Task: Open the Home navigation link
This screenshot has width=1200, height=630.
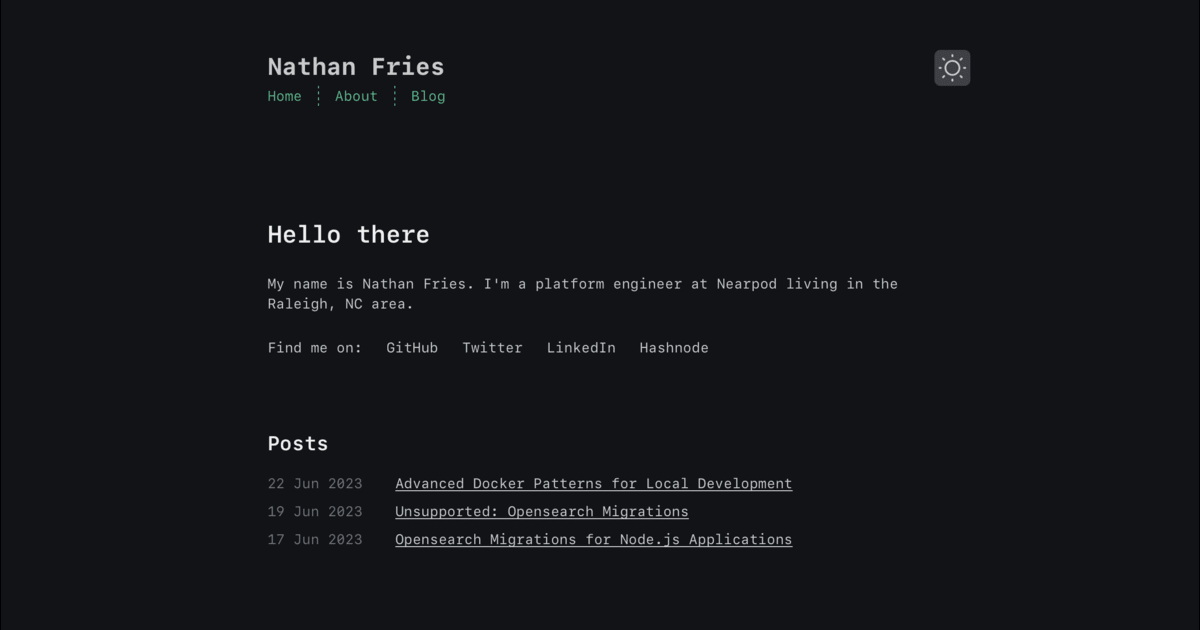Action: pyautogui.click(x=284, y=96)
